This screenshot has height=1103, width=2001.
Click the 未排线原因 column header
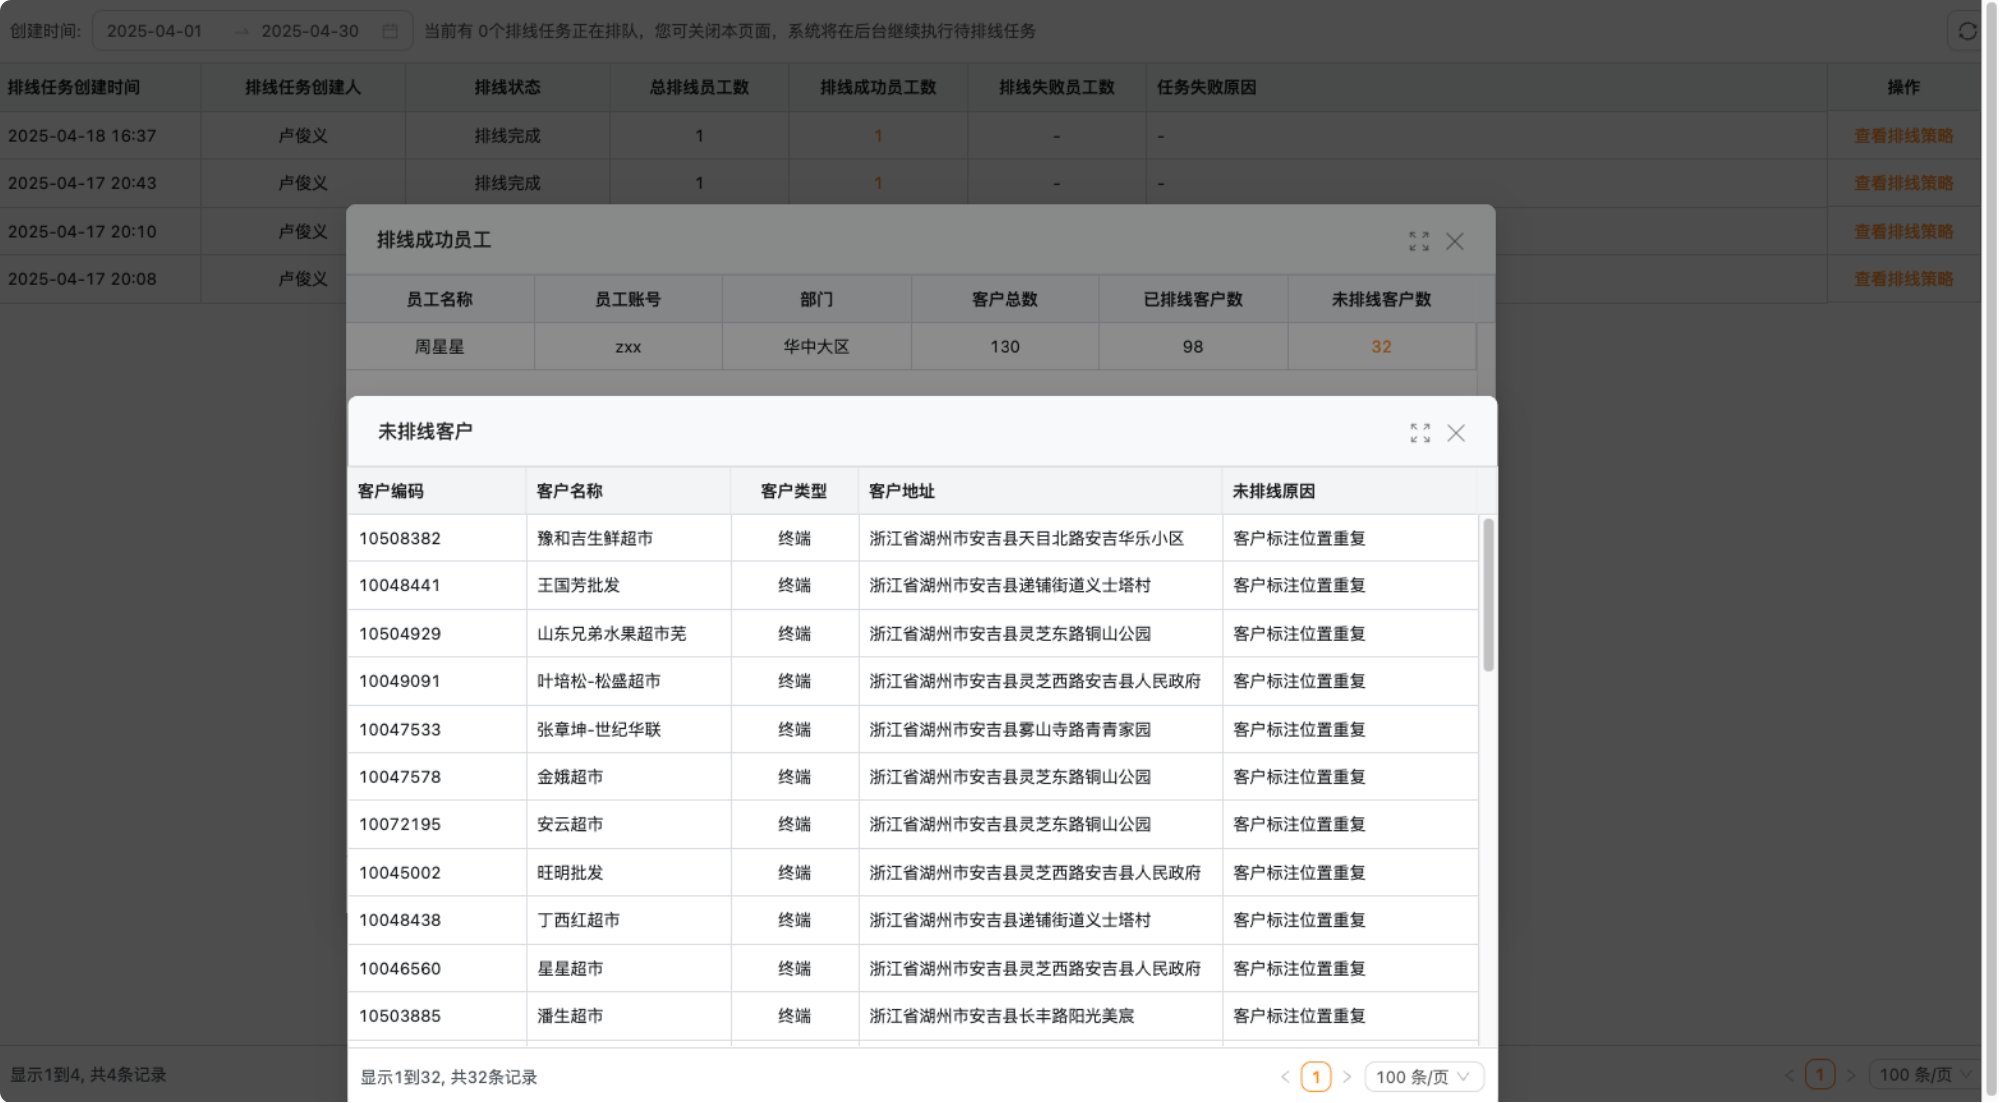(x=1273, y=491)
